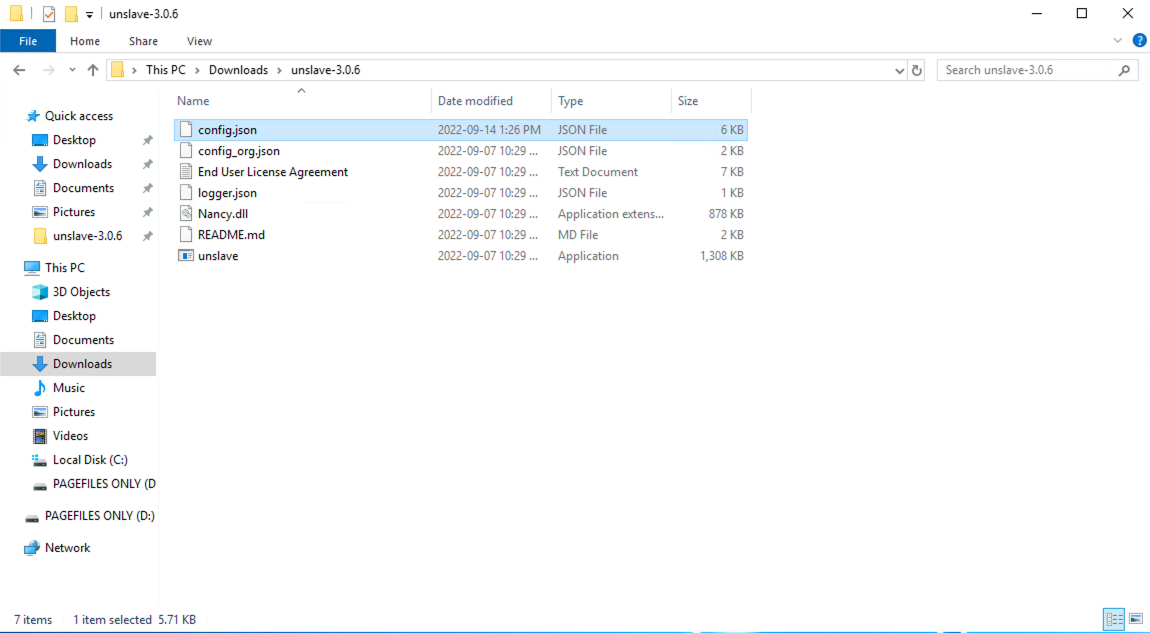This screenshot has height=633, width=1150.
Task: Expand the ribbon with the chevron
Action: coord(1117,41)
